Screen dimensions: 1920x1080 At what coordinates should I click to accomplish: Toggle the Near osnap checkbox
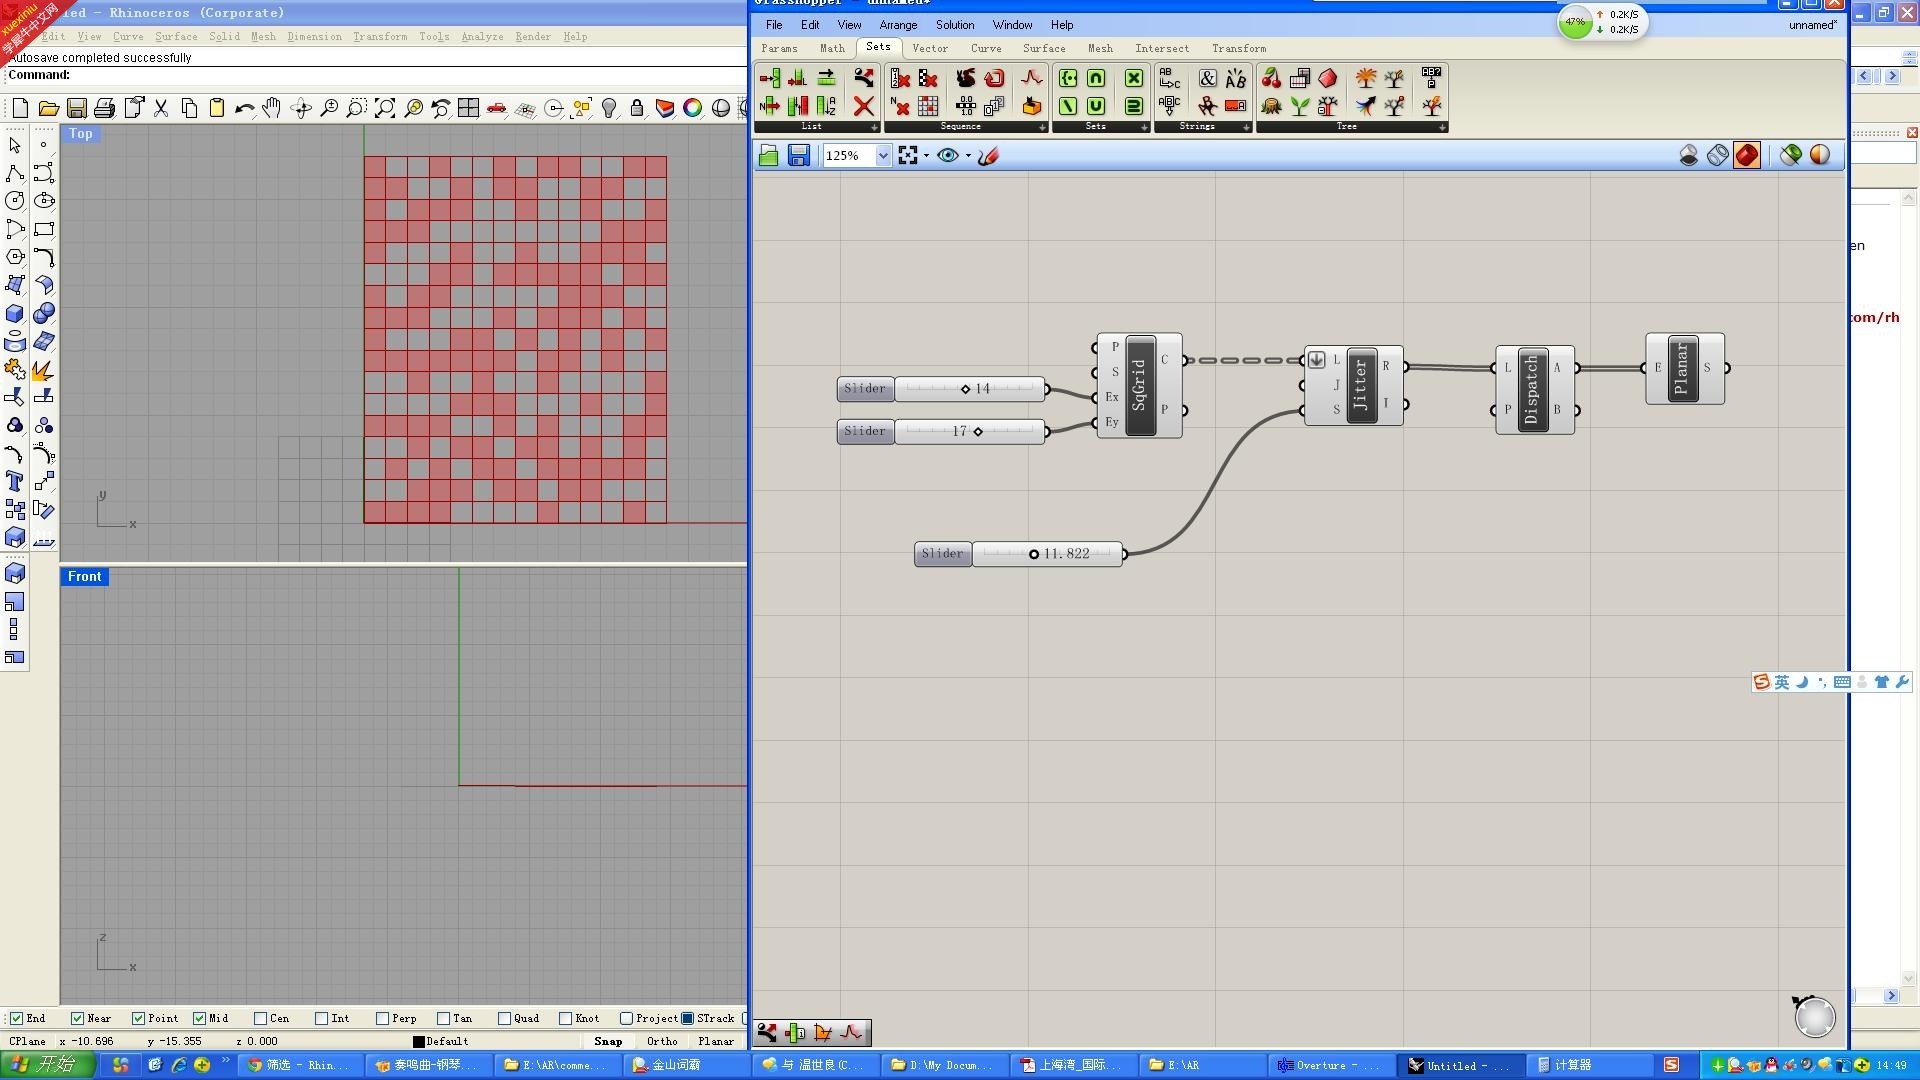tap(77, 1018)
